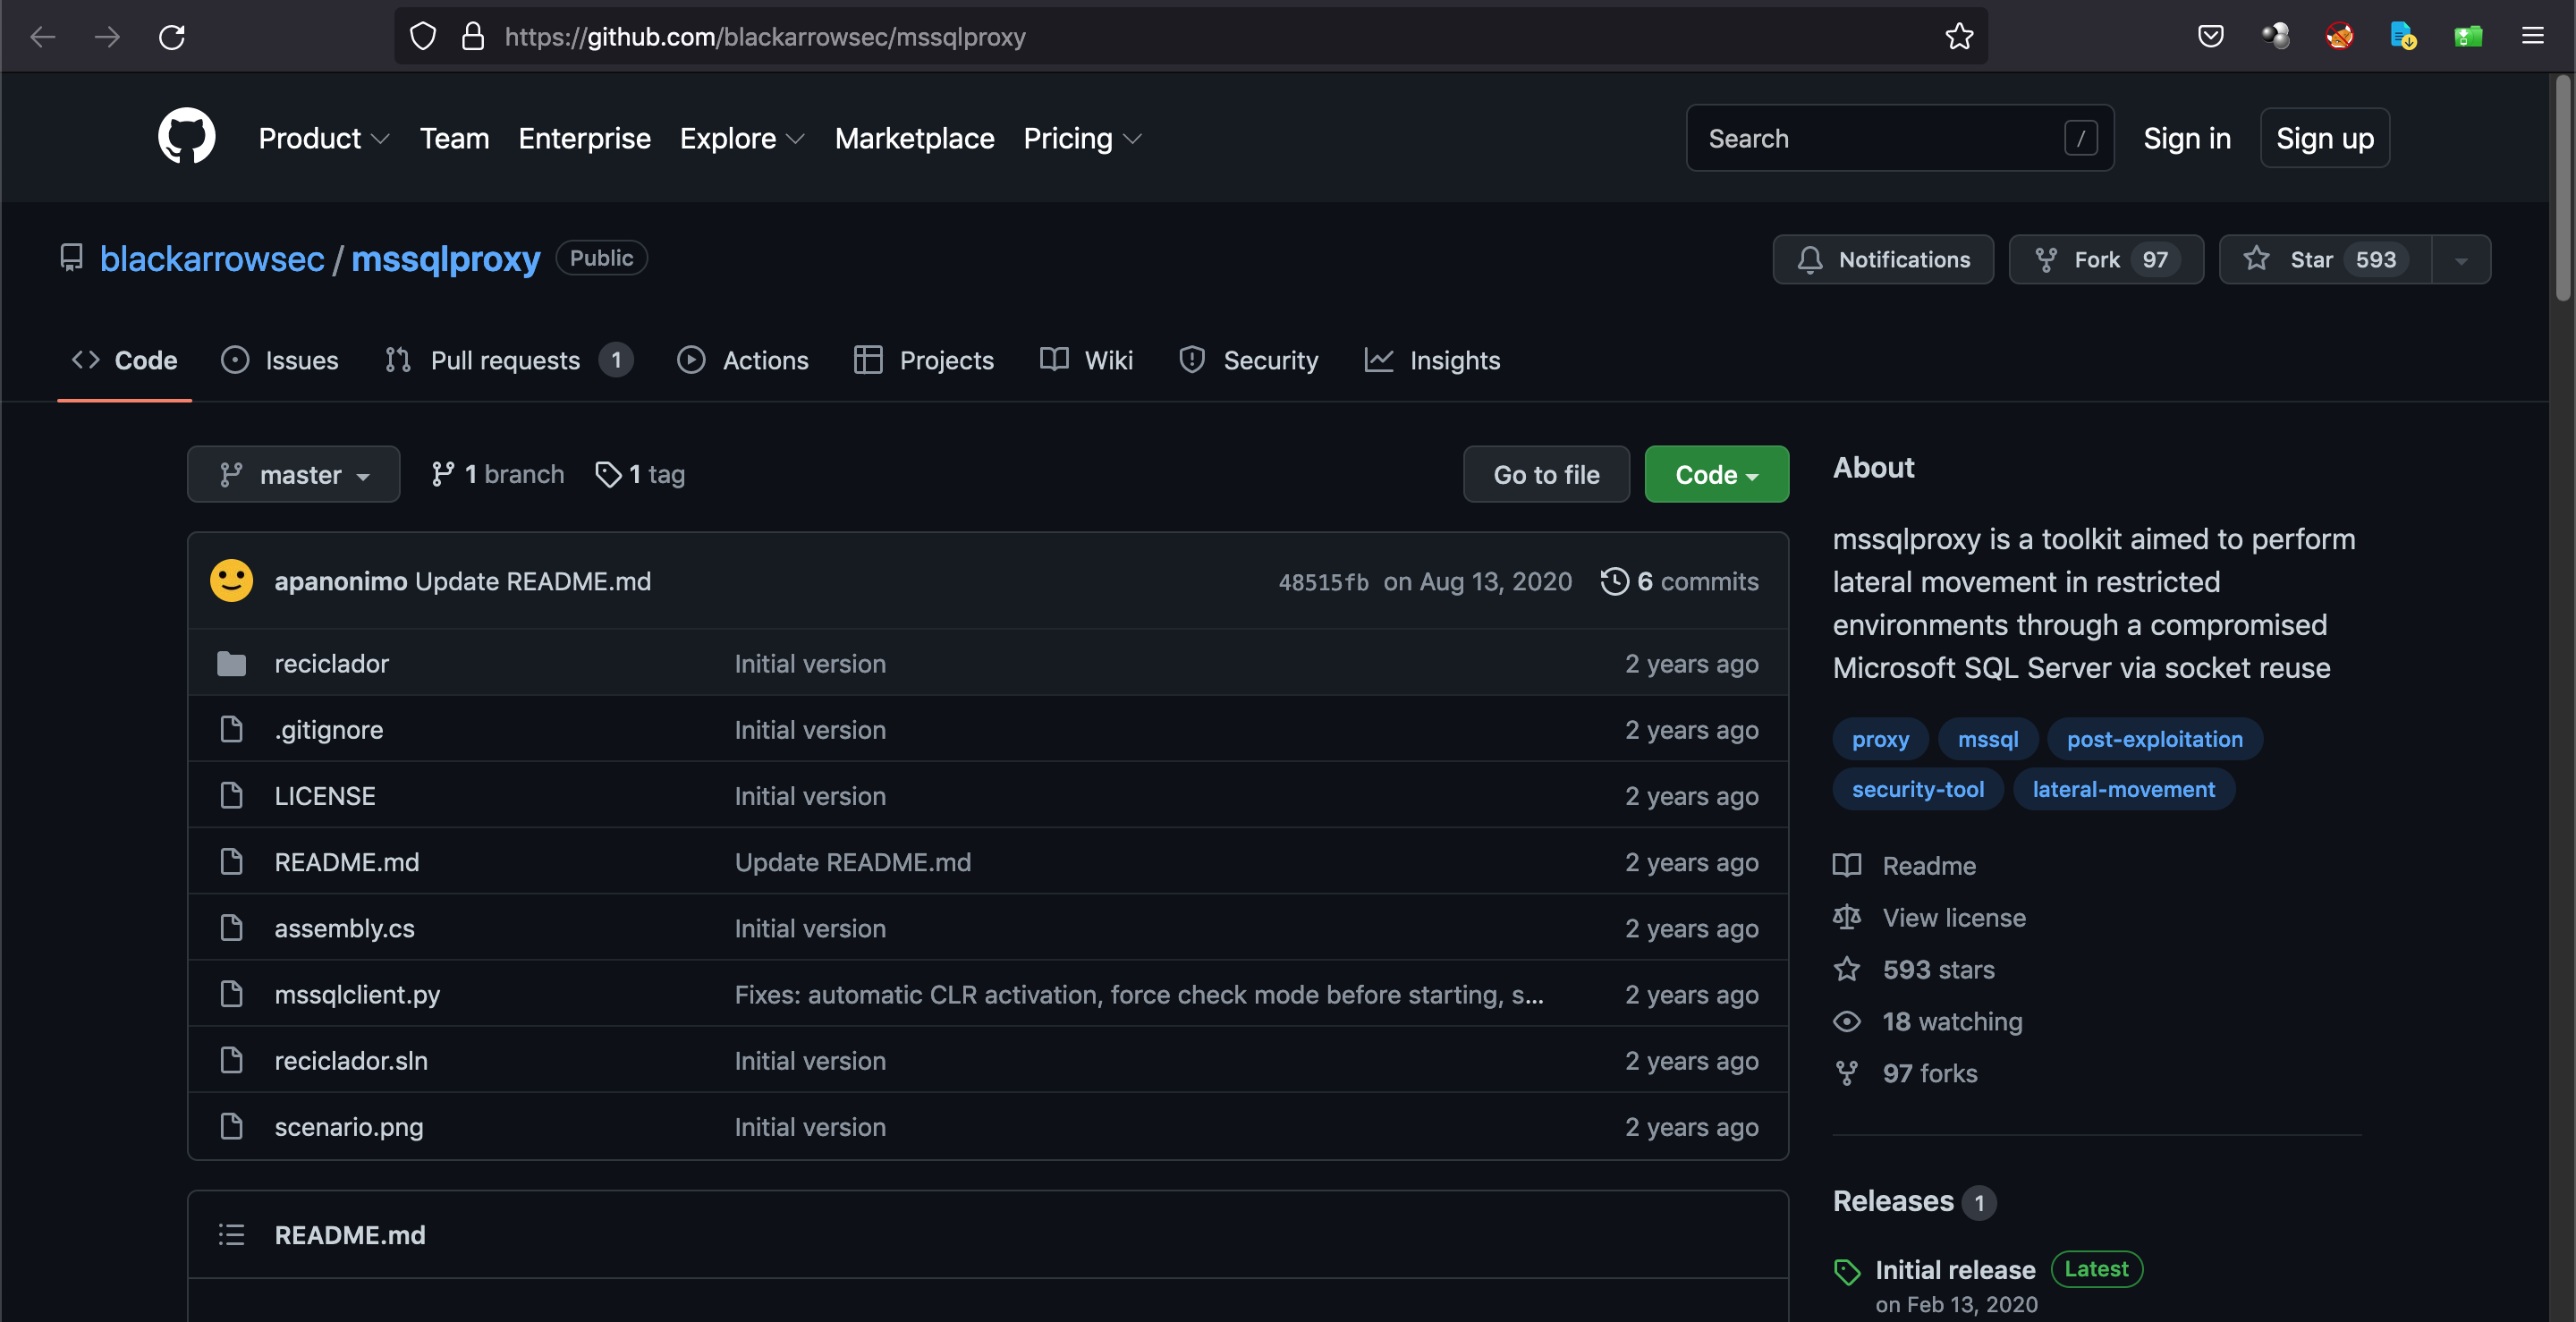Open the LICENSE file
The height and width of the screenshot is (1322, 2576).
[325, 796]
